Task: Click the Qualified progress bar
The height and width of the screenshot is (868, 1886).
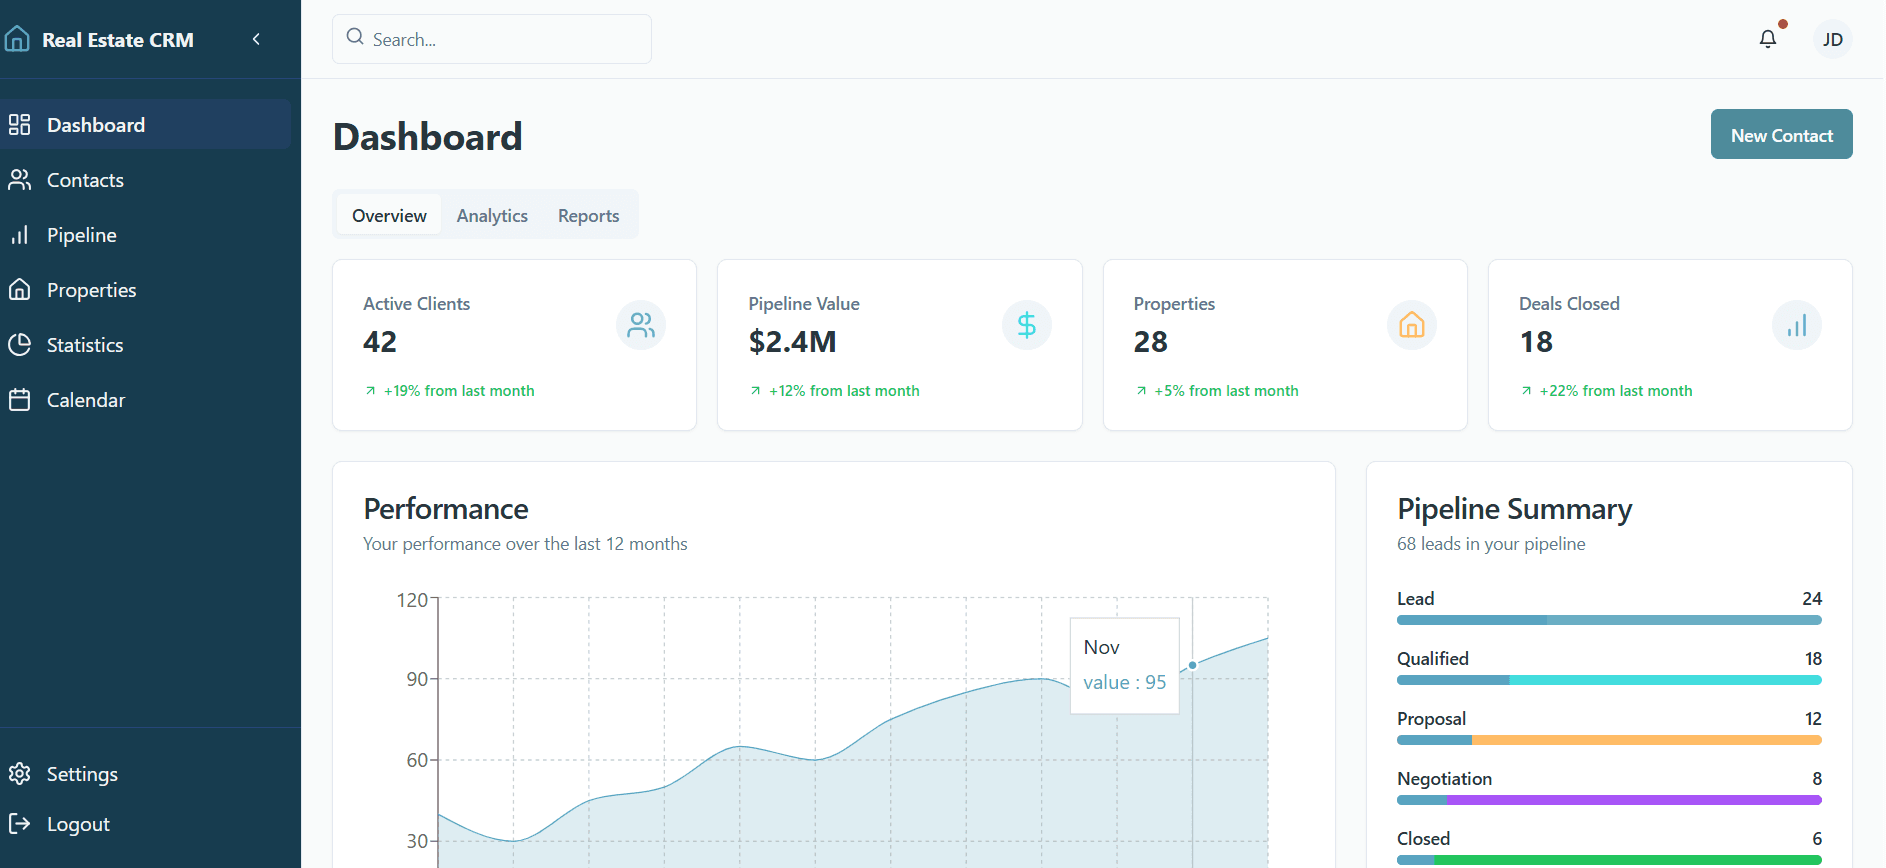Action: [x=1609, y=680]
